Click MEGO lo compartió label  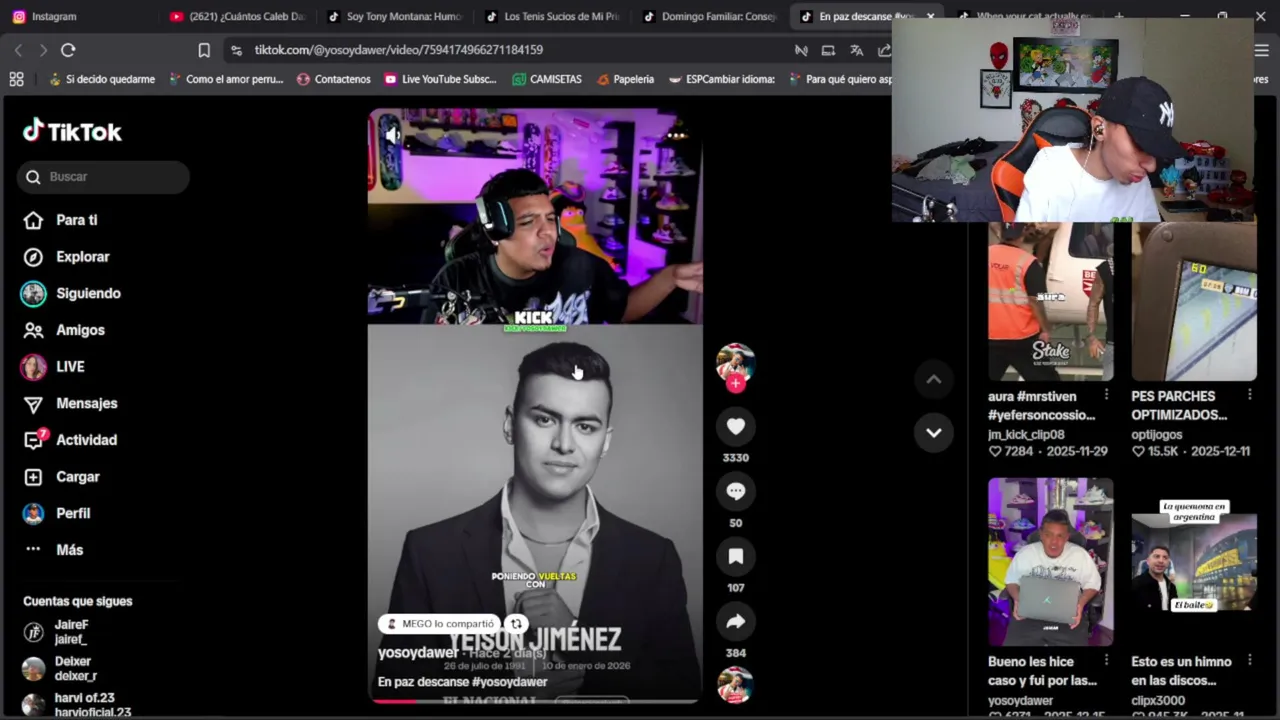pyautogui.click(x=440, y=624)
